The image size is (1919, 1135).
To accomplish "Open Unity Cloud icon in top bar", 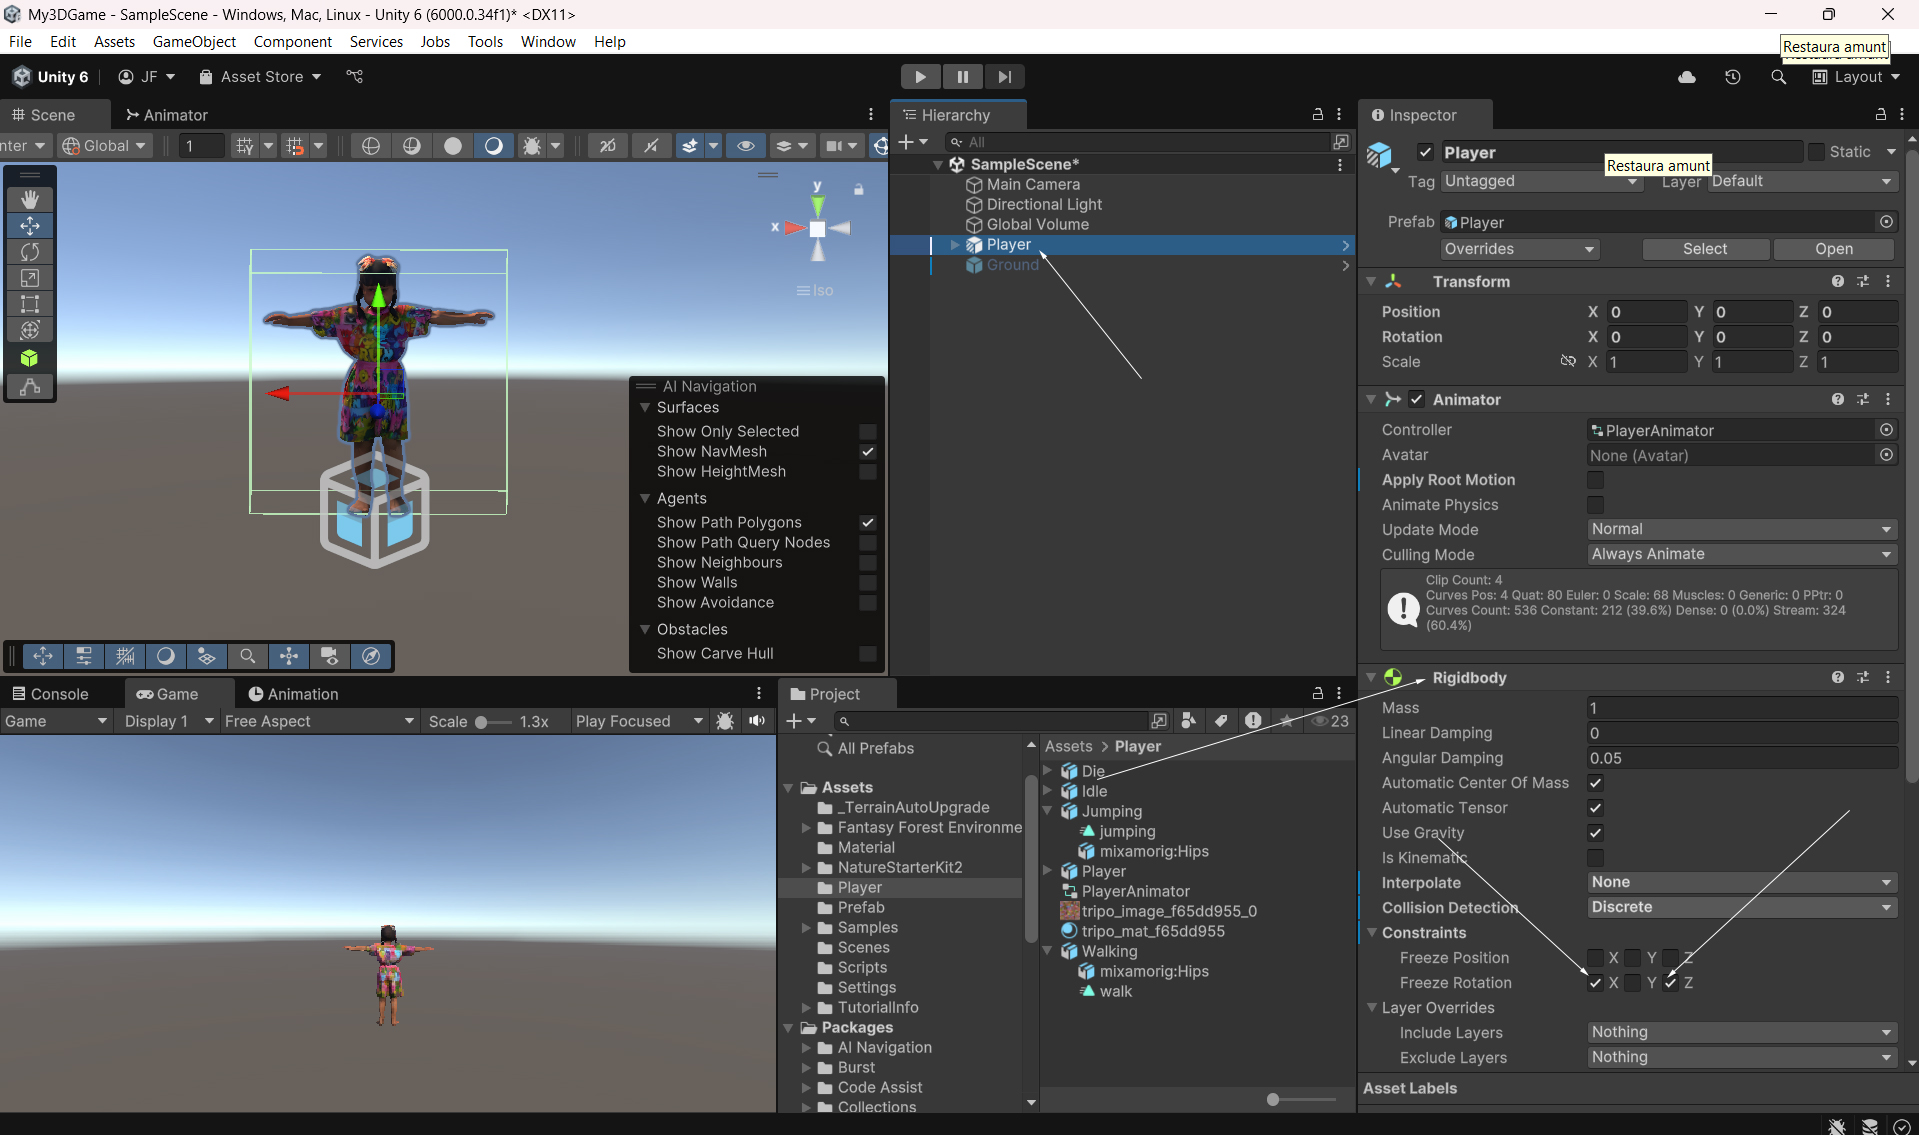I will pos(1687,77).
